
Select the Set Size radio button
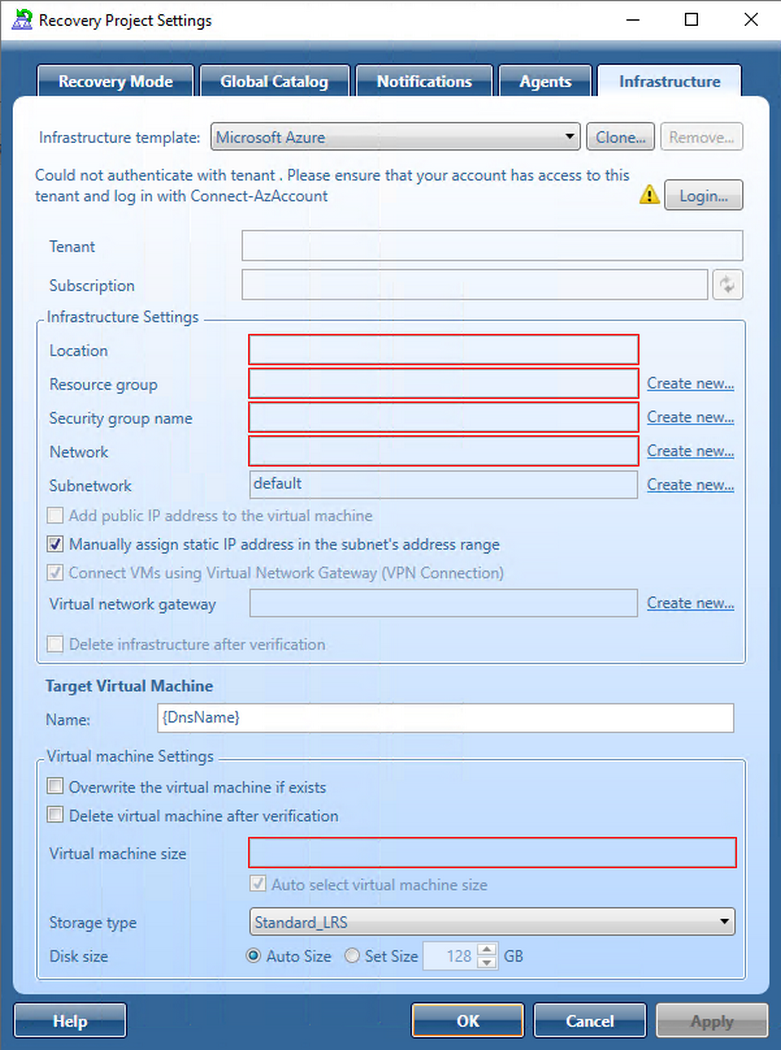pyautogui.click(x=352, y=956)
